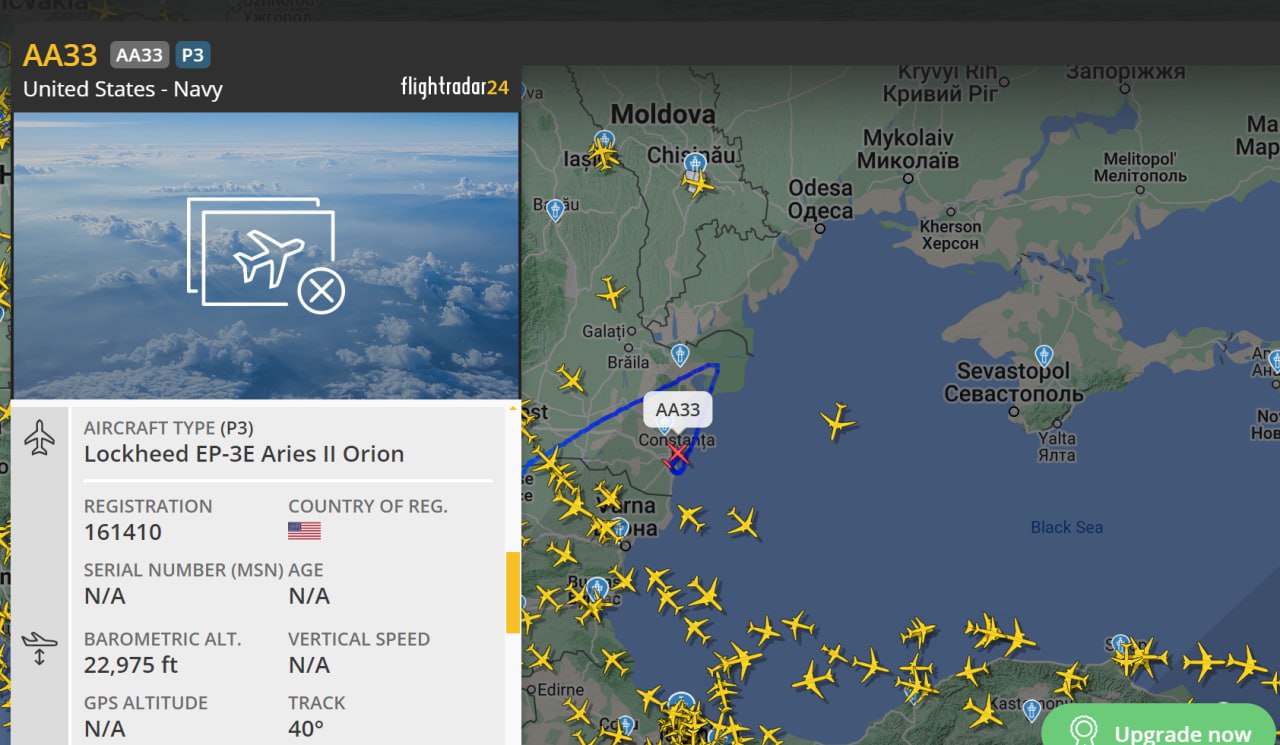Click the no-photo placeholder icon
The image size is (1280, 745).
pyautogui.click(x=266, y=255)
